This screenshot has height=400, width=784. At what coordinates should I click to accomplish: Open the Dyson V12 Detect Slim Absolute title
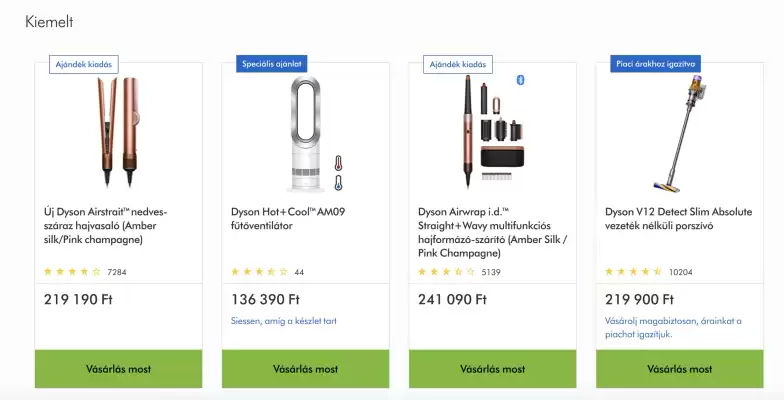[x=678, y=219]
